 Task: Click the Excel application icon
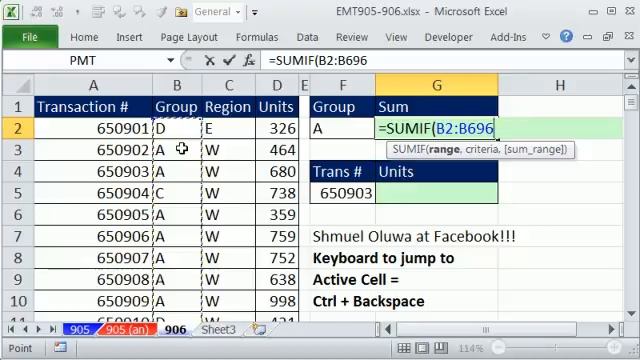coord(11,12)
